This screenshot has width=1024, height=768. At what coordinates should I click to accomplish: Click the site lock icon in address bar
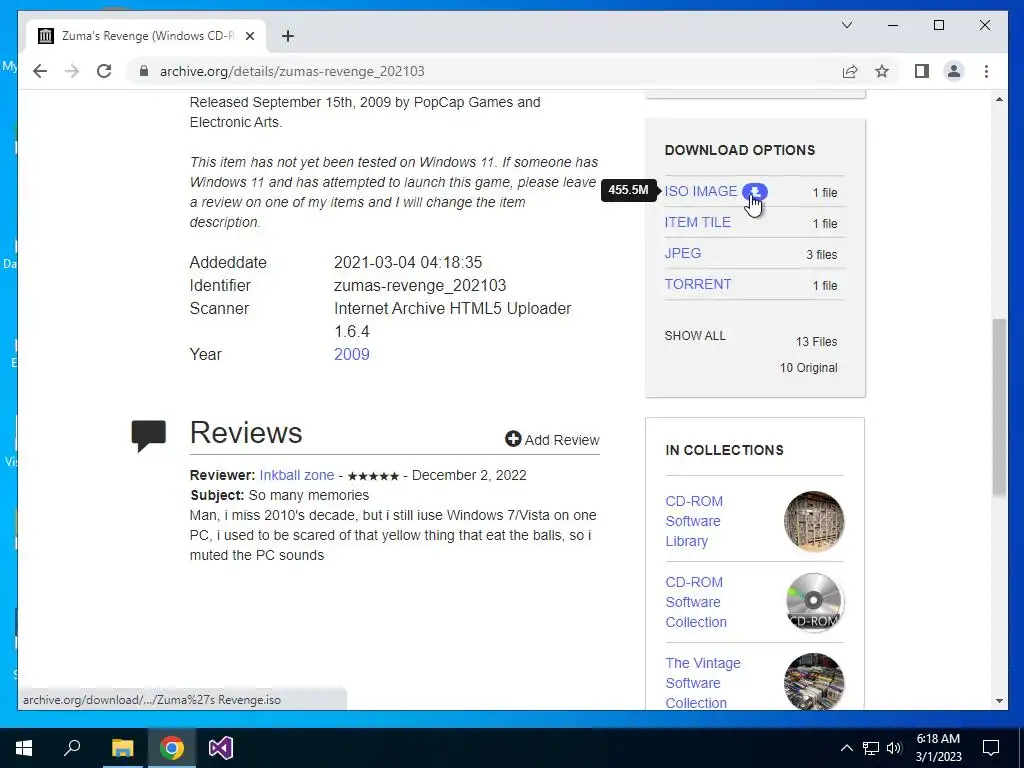(144, 71)
